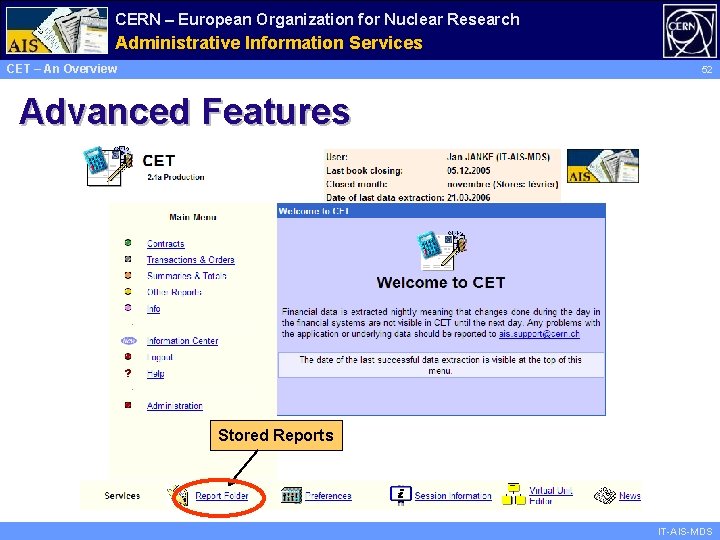Click the '2.1a Production' version text
This screenshot has width=720, height=540.
tap(175, 177)
